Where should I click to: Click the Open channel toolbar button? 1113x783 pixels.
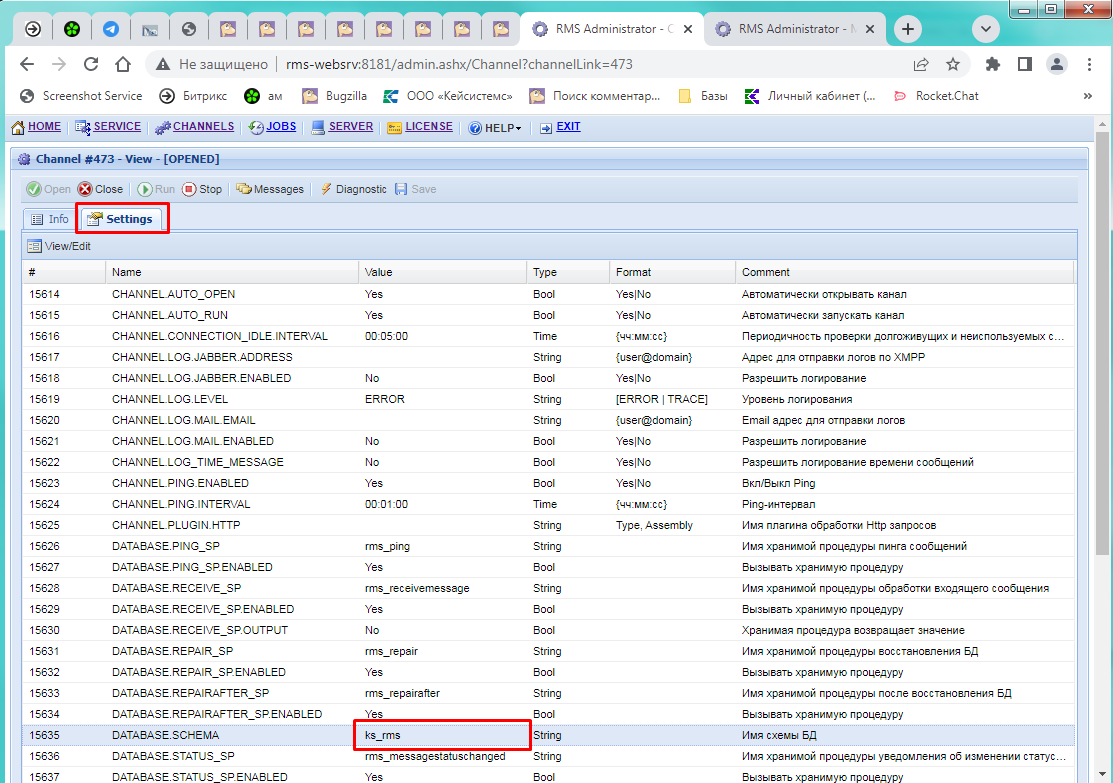pyautogui.click(x=48, y=189)
